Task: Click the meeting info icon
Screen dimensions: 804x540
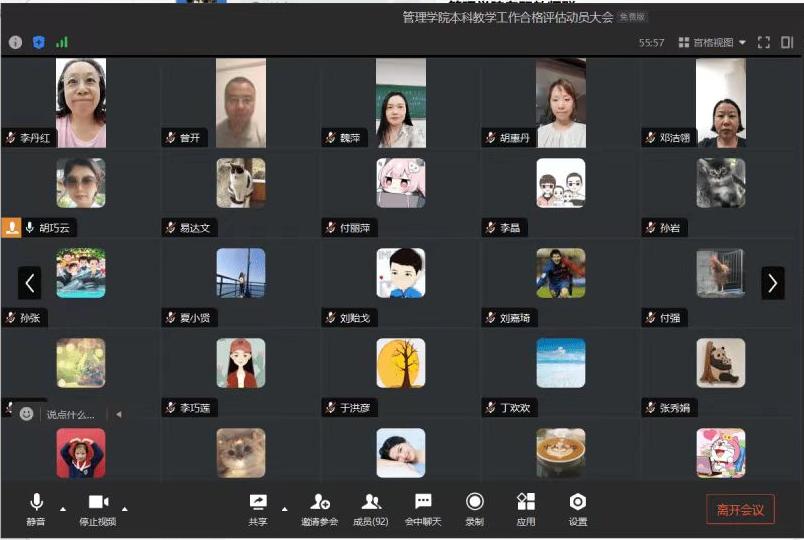Action: (15, 42)
